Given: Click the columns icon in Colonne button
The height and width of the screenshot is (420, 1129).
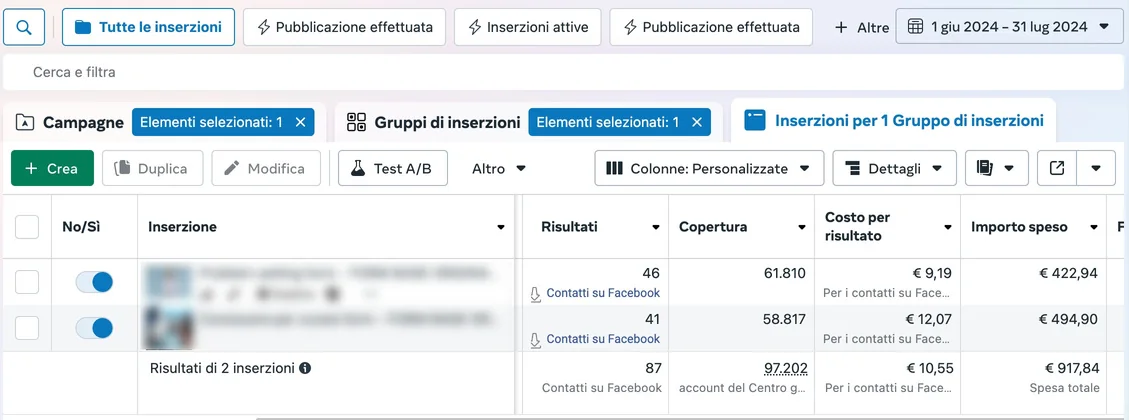Looking at the screenshot, I should click(x=614, y=168).
